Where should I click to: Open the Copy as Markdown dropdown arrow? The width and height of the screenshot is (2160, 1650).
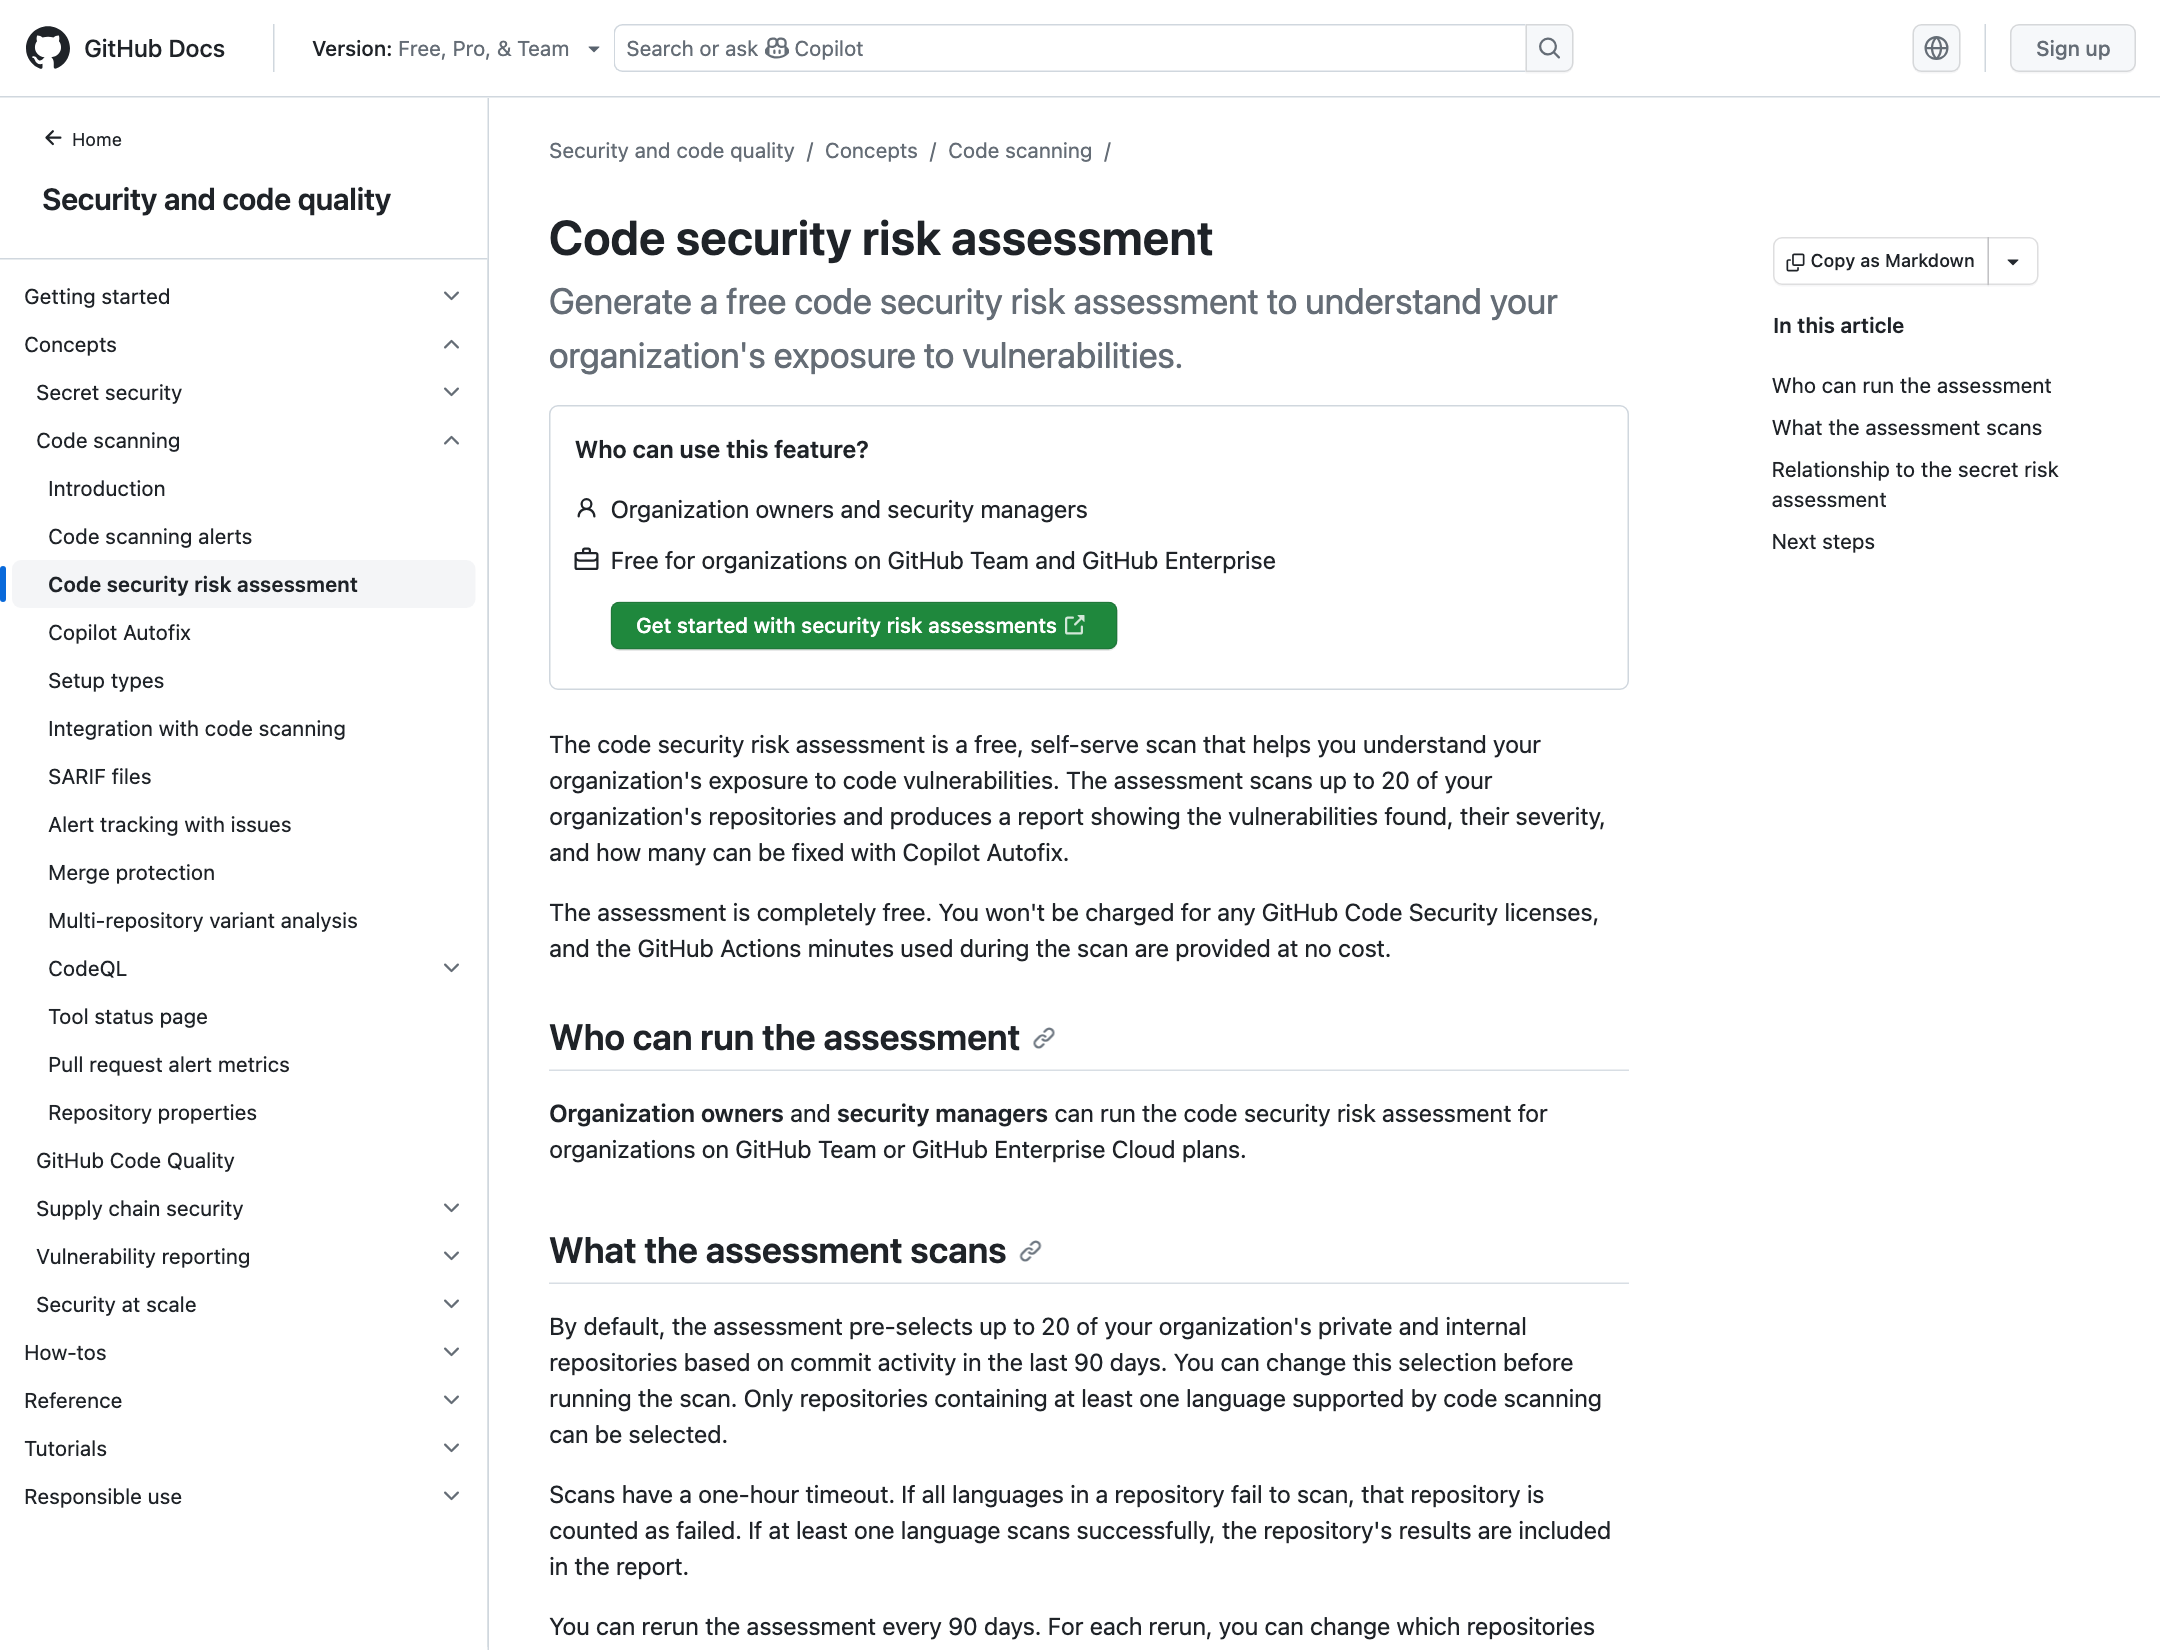pyautogui.click(x=2013, y=261)
